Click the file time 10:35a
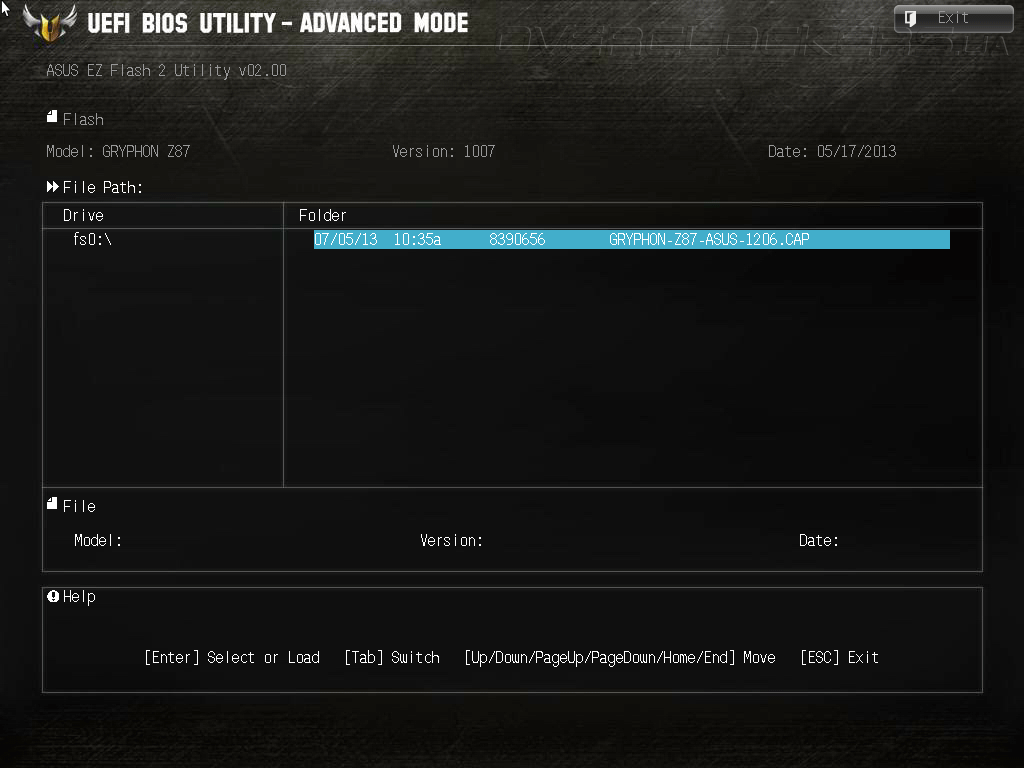1024x768 pixels. click(x=417, y=239)
